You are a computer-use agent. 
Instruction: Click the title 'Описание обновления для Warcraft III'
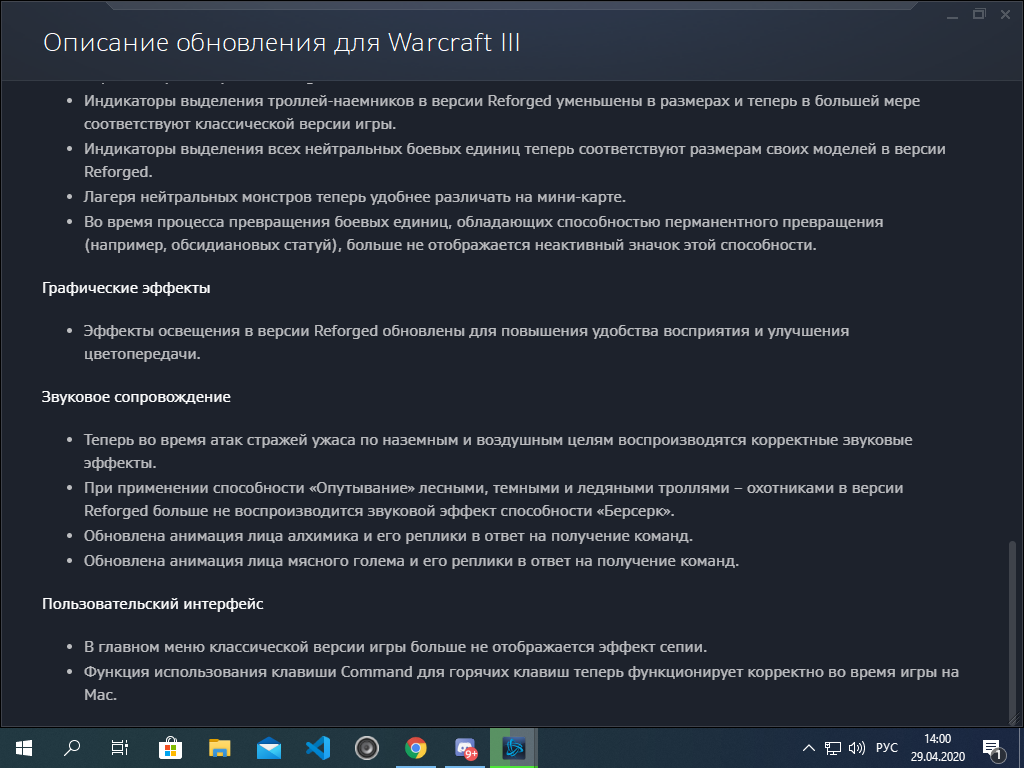281,43
